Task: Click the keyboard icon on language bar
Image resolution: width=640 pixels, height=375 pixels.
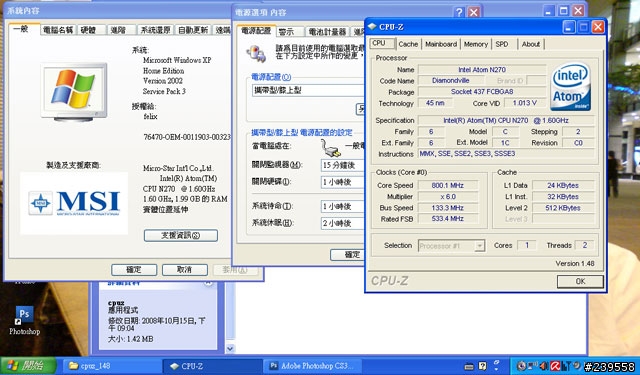Action: click(x=469, y=366)
